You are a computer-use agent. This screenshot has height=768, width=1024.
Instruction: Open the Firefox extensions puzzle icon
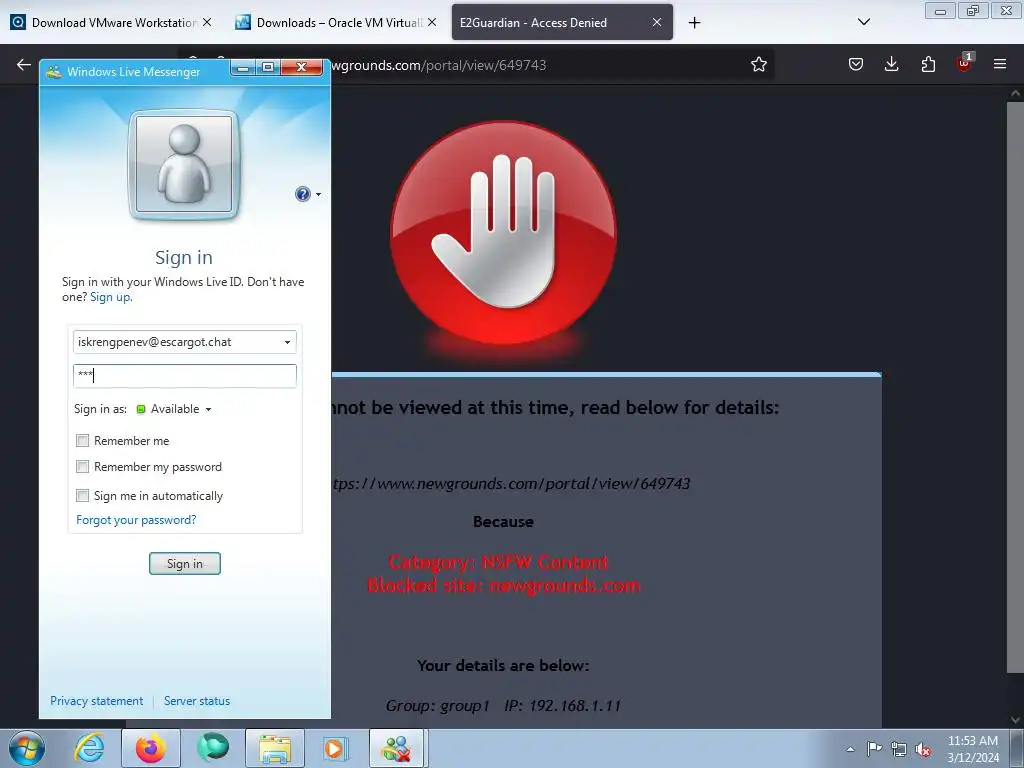click(x=928, y=64)
